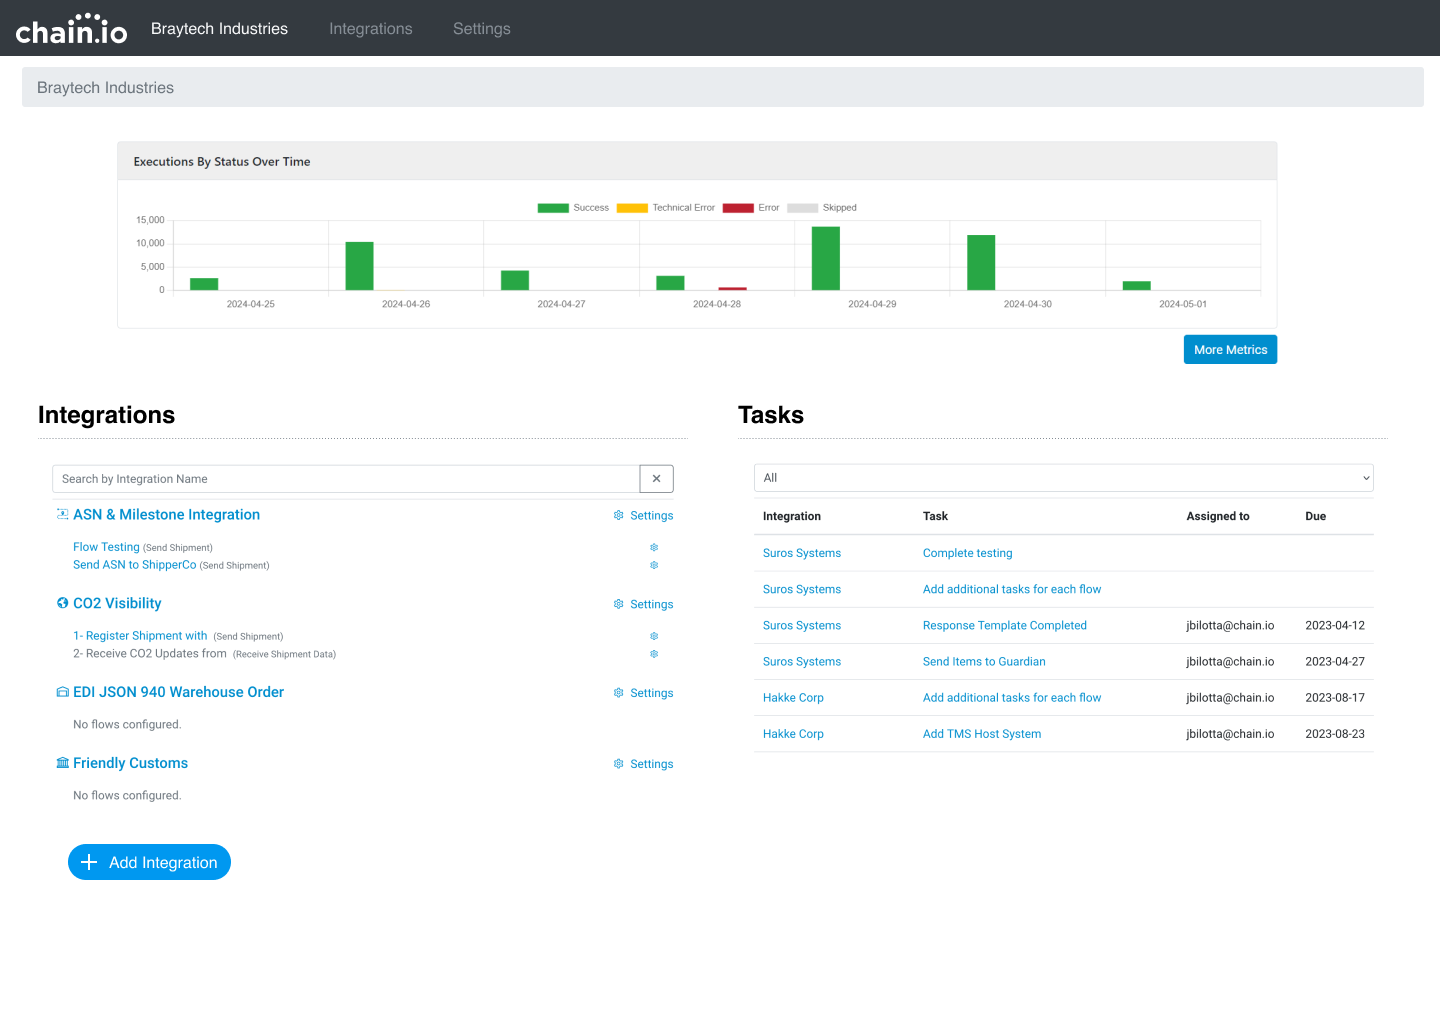
Task: Open Settings gear for Friendly Customs
Action: point(643,765)
